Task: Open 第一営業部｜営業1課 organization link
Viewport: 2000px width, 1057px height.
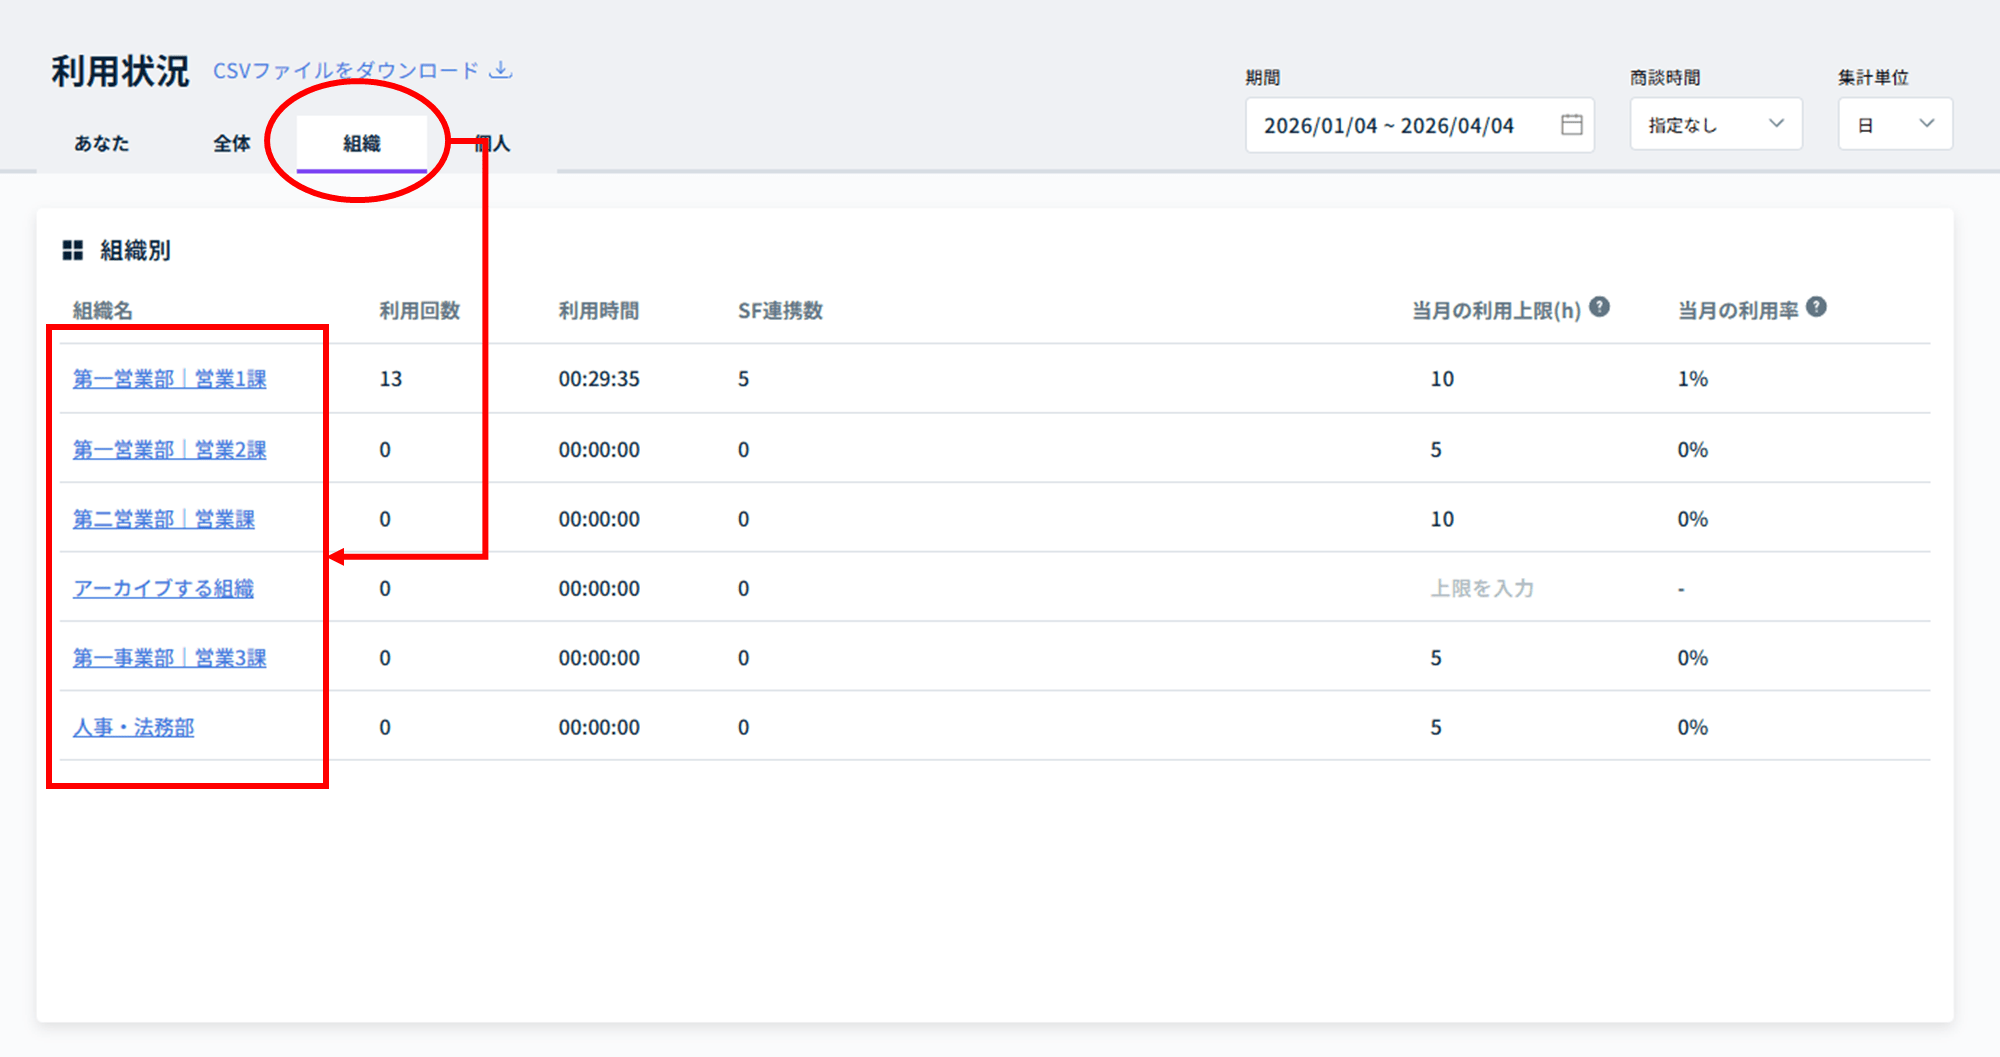Action: (170, 379)
